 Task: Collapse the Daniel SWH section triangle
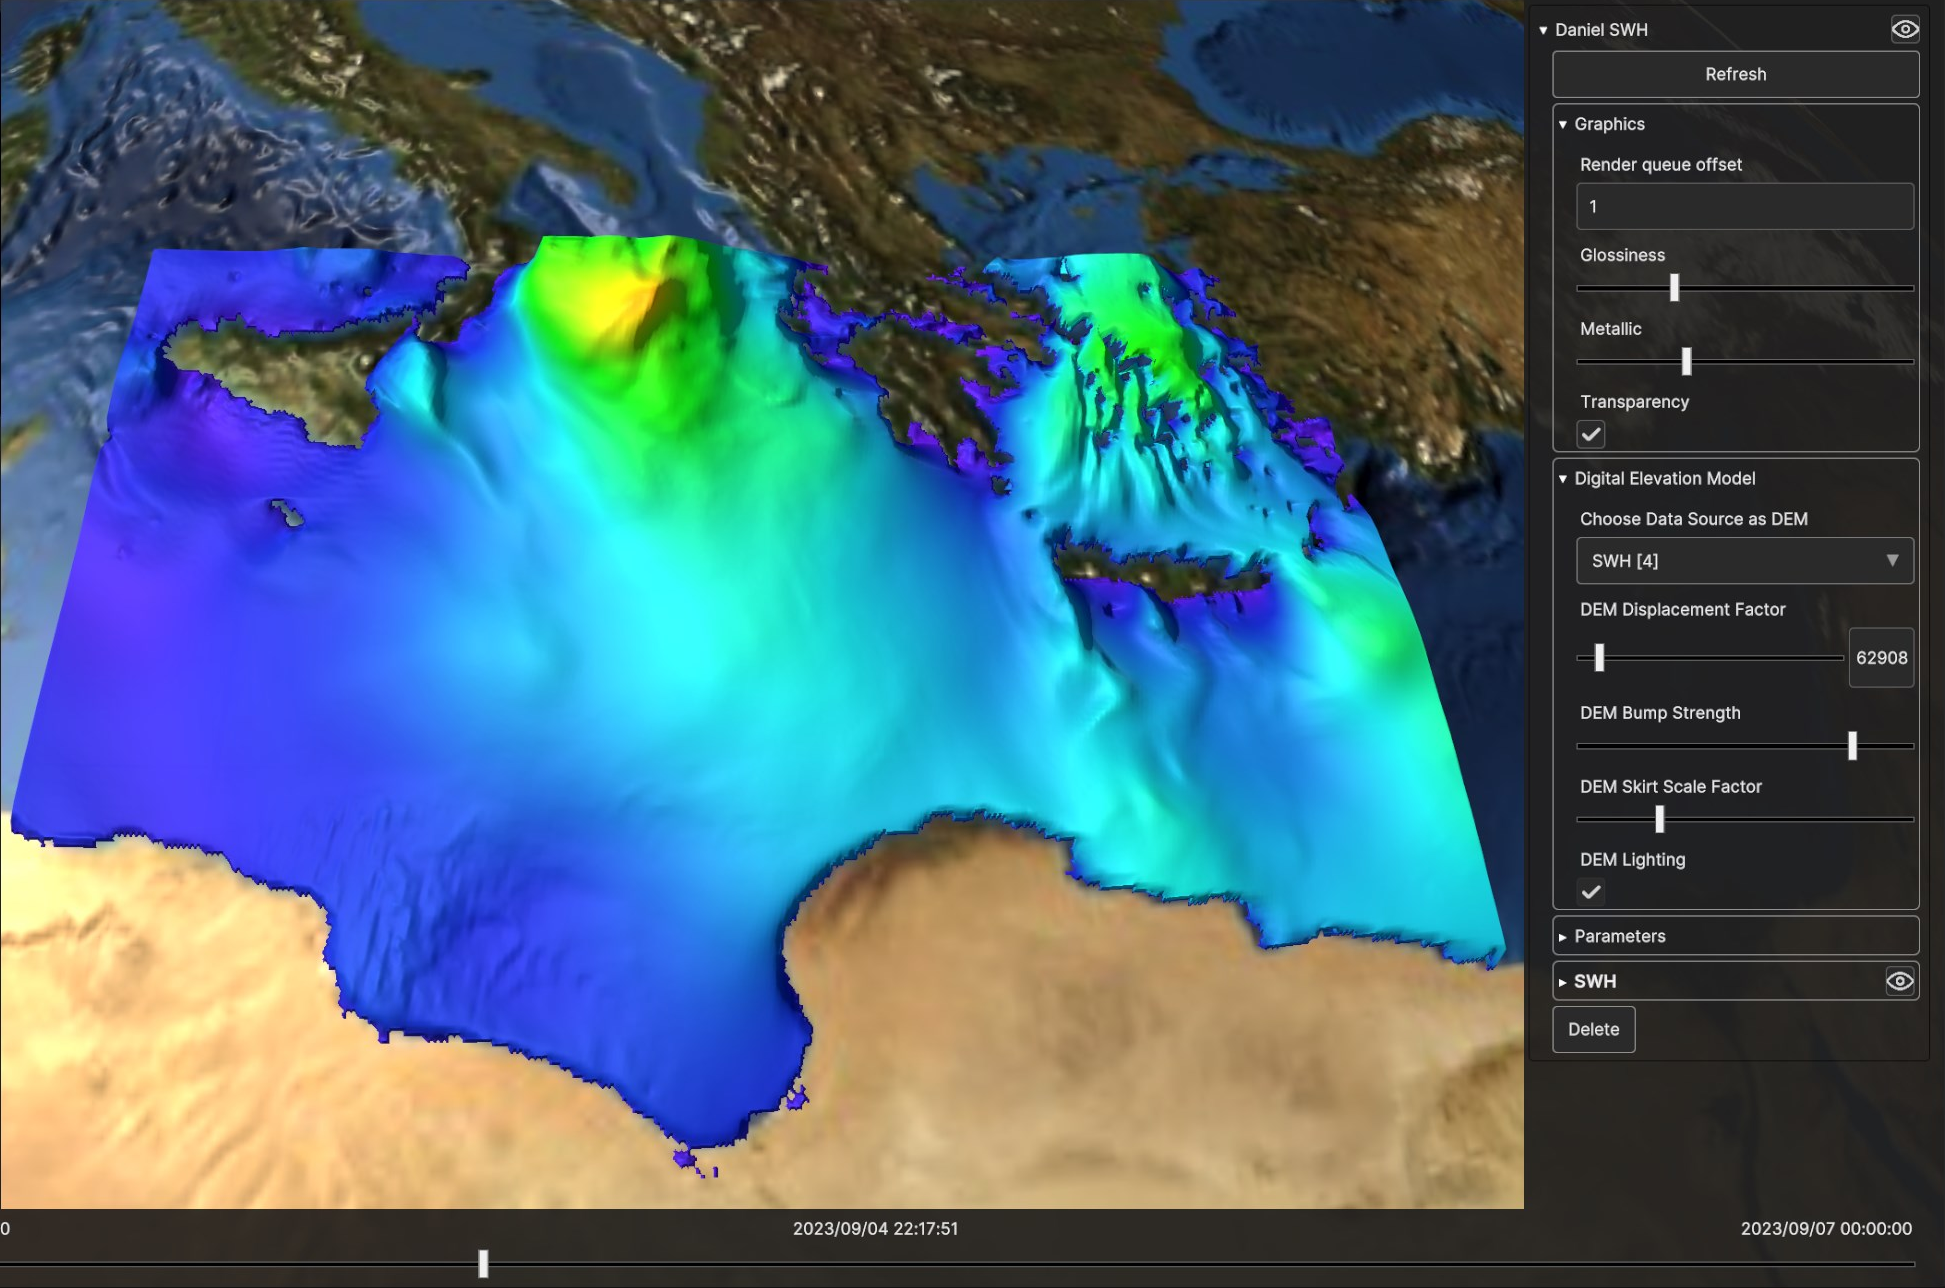[x=1543, y=30]
